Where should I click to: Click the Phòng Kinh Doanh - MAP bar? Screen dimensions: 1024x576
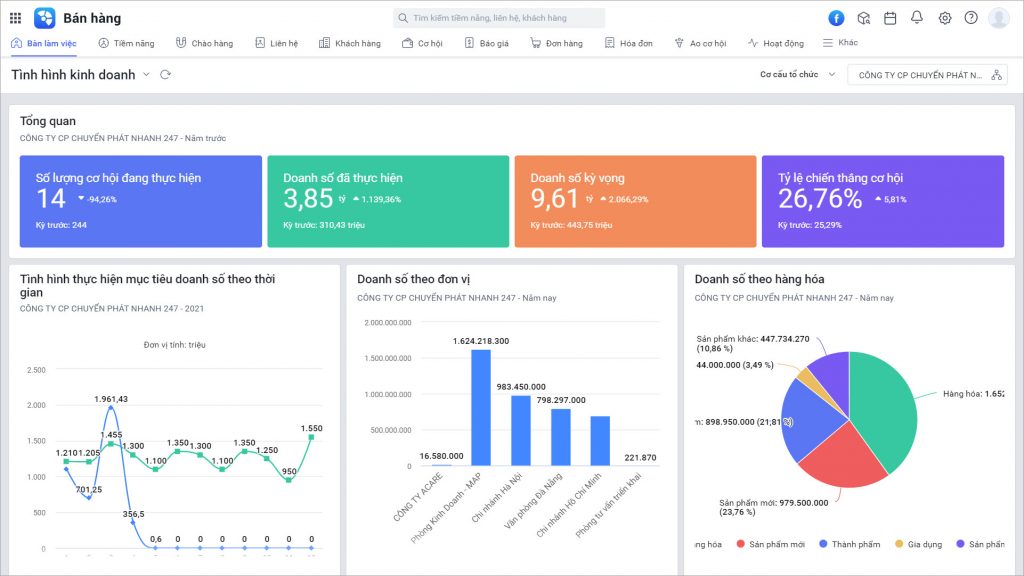point(481,408)
